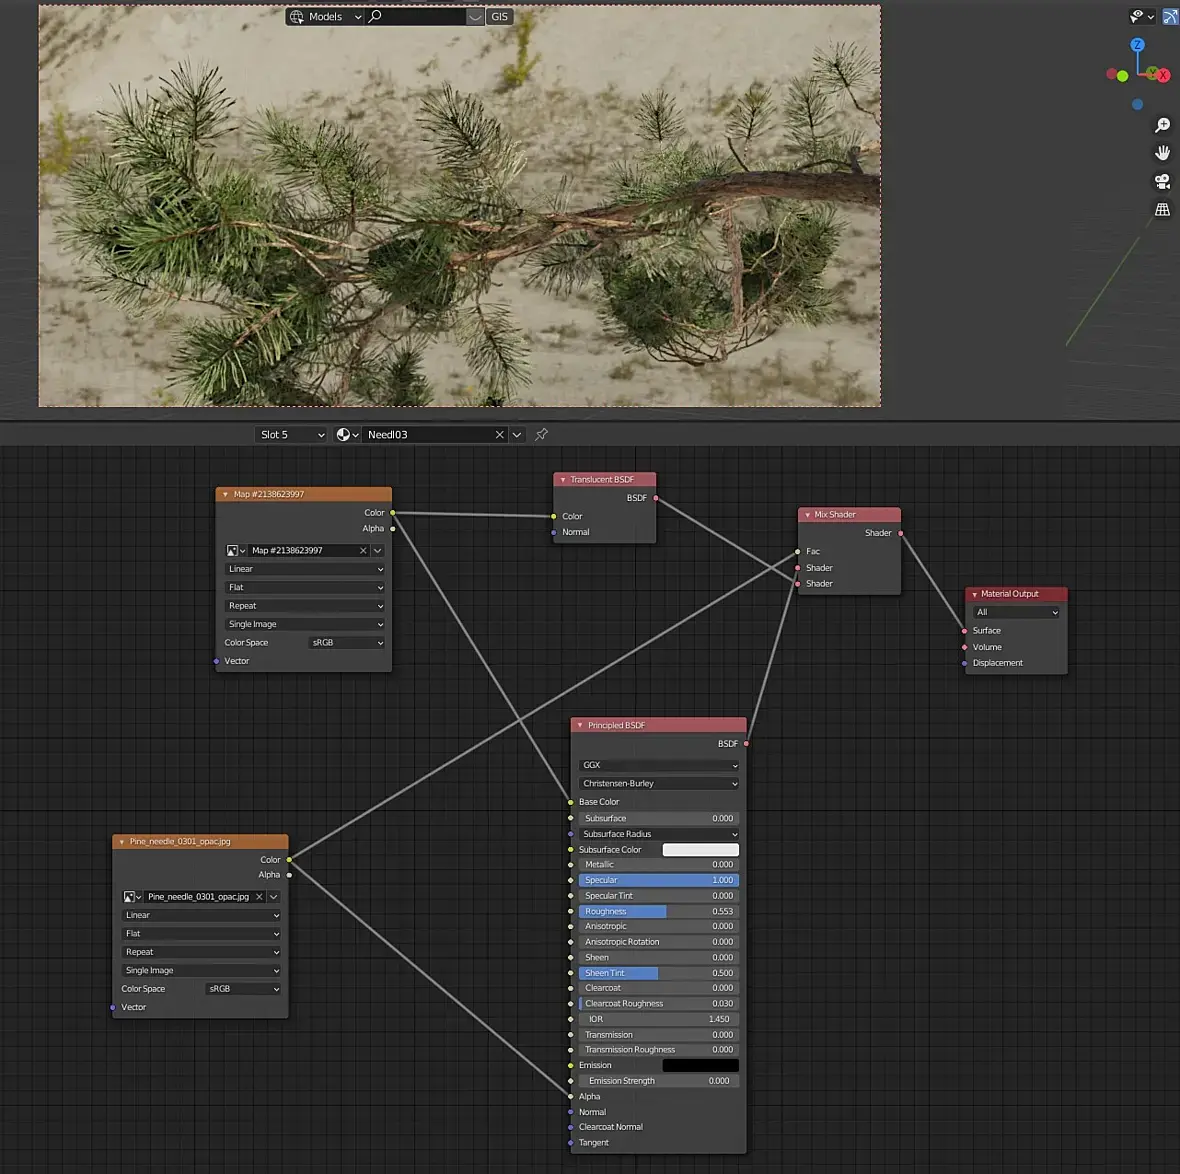Open Repeat dropdown in Pine_needle node
Screen dimensions: 1180x1174
click(202, 952)
